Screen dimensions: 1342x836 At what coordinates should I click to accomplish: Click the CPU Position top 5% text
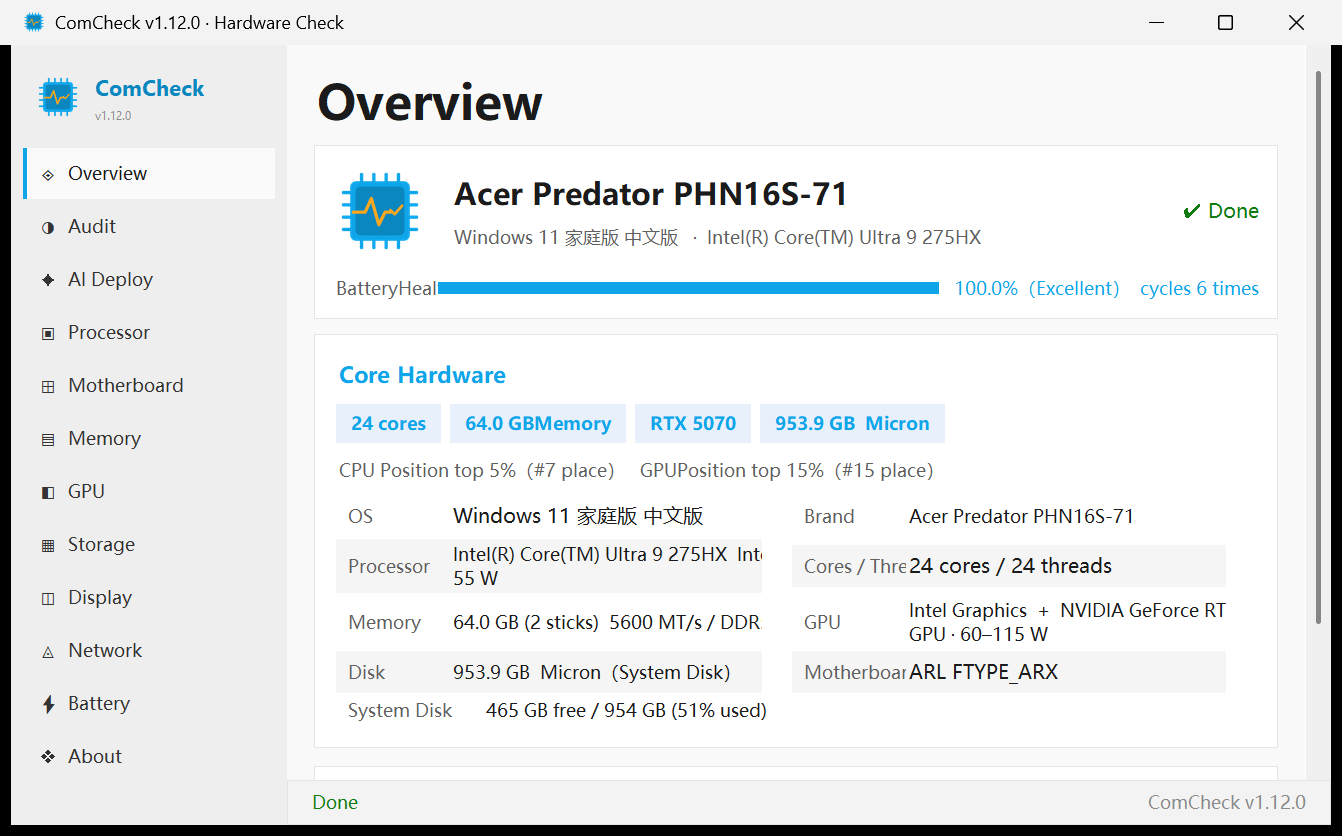tap(476, 470)
